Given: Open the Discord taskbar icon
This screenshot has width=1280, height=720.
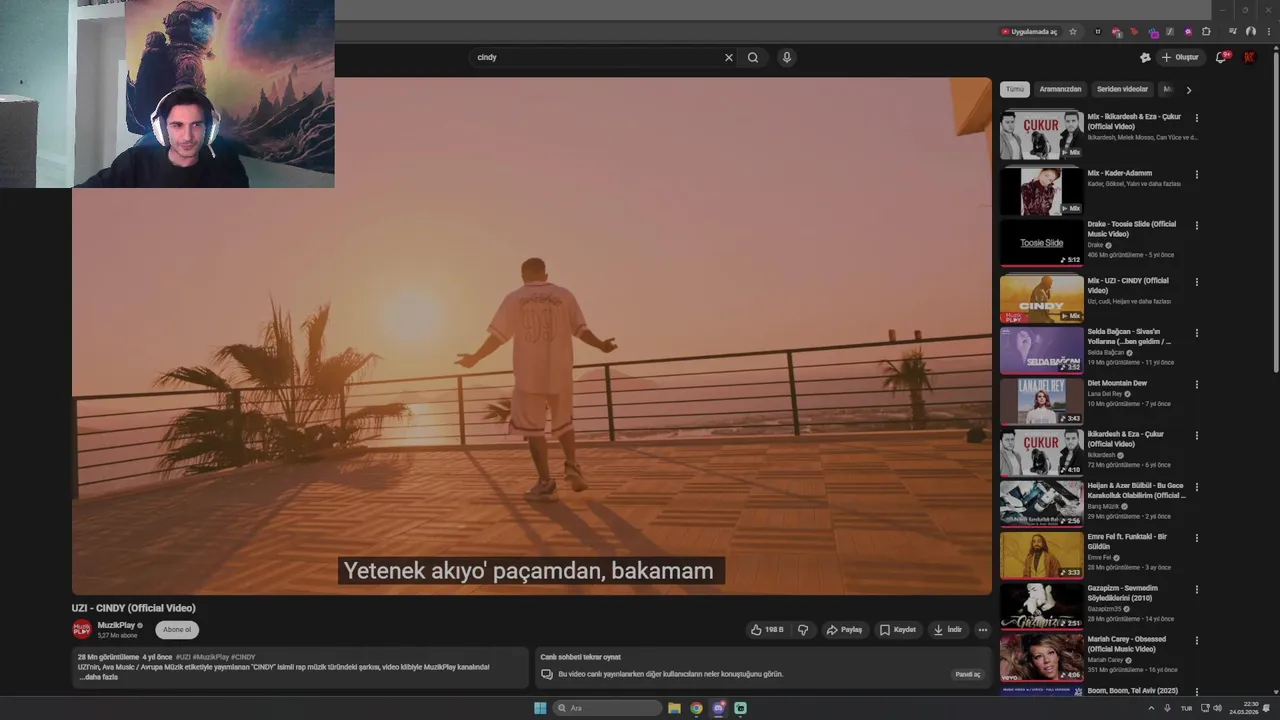Looking at the screenshot, I should [718, 708].
